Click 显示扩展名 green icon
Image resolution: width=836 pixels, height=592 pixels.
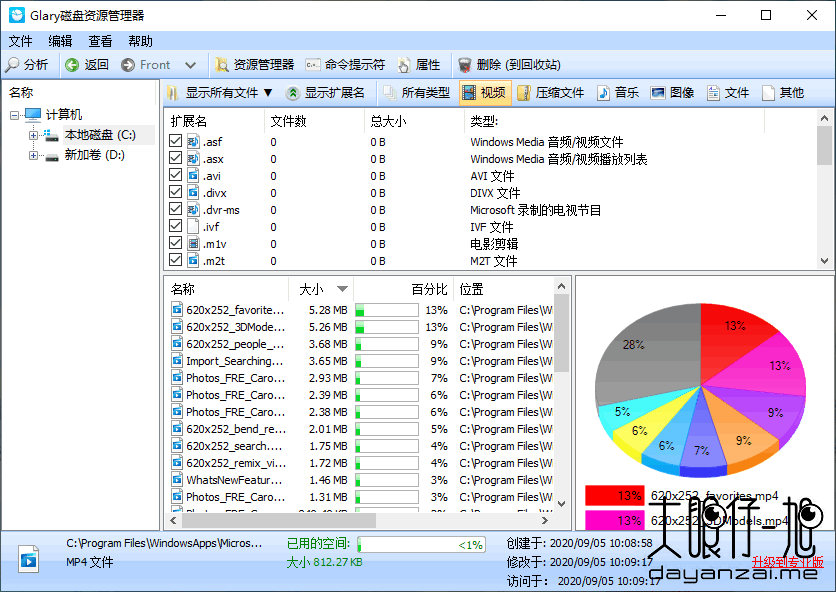[x=292, y=93]
